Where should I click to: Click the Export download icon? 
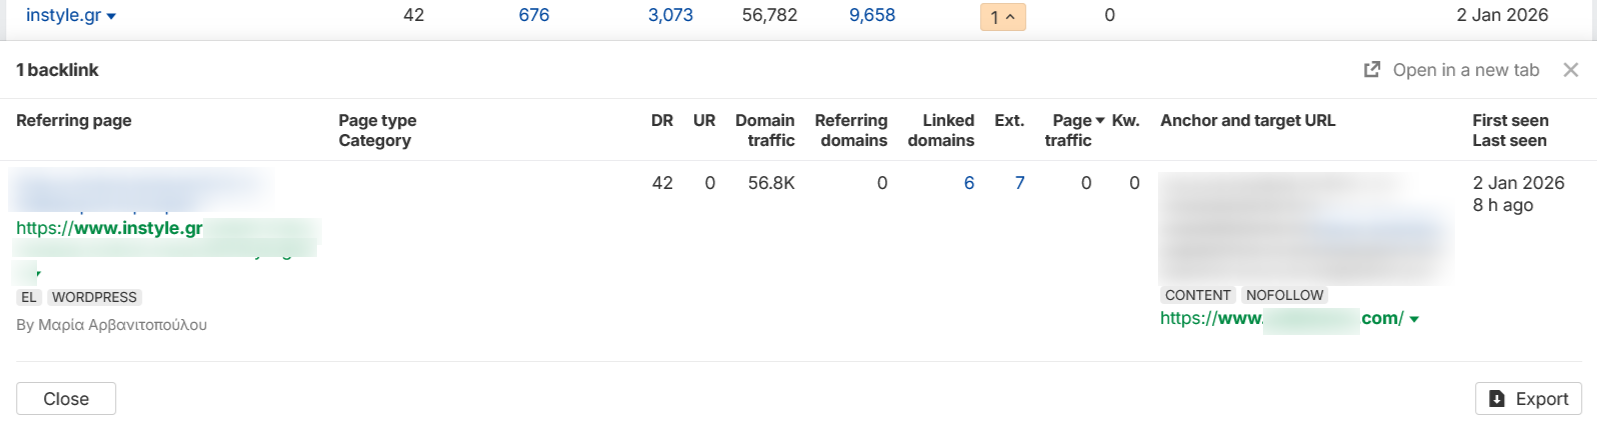(x=1497, y=399)
